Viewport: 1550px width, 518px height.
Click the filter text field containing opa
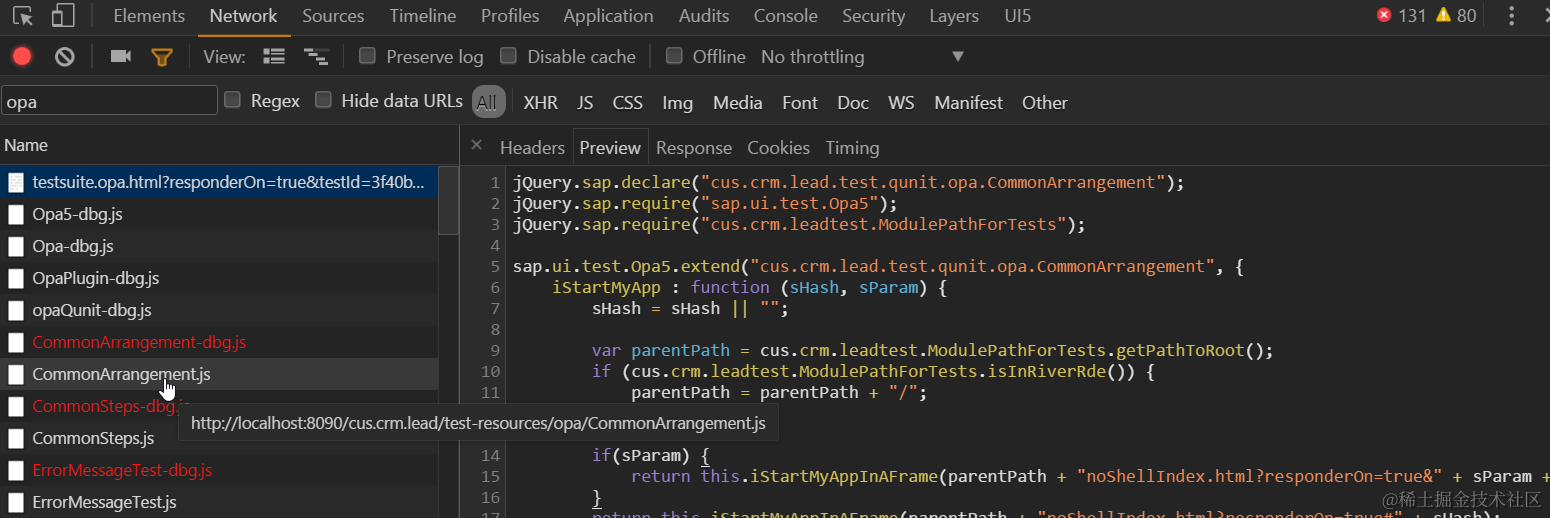point(109,101)
